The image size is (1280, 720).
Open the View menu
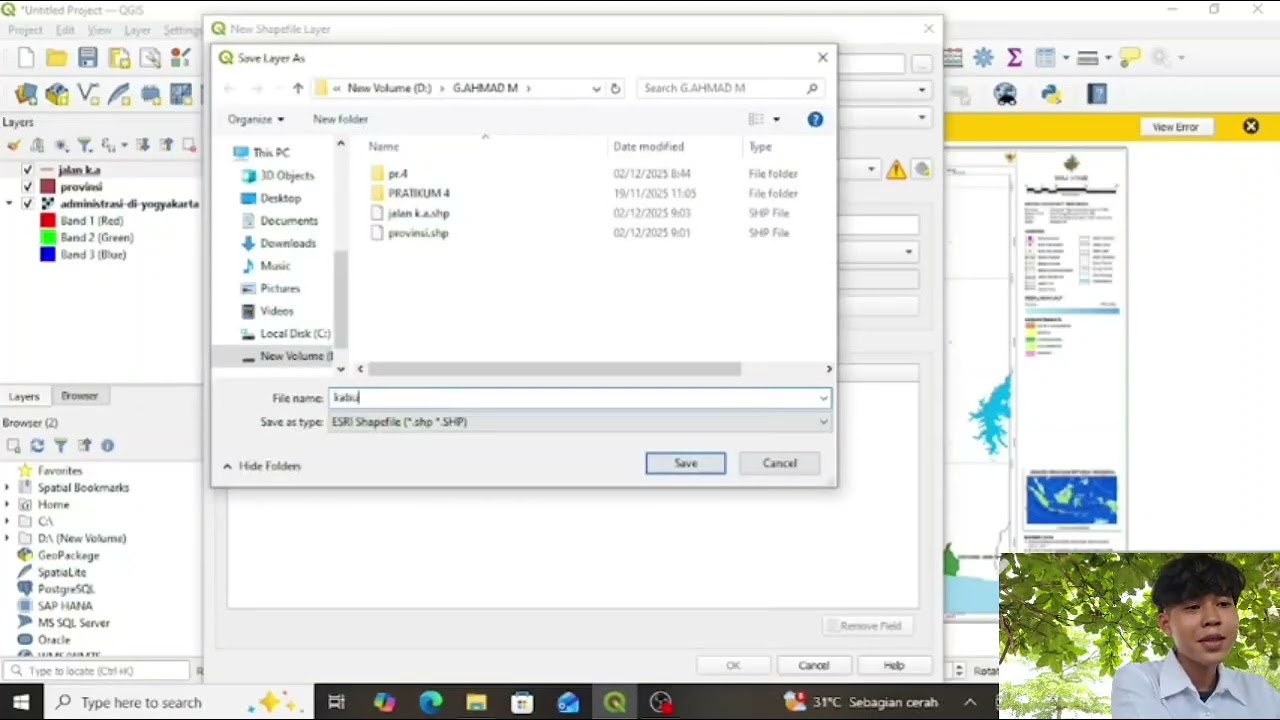point(101,31)
